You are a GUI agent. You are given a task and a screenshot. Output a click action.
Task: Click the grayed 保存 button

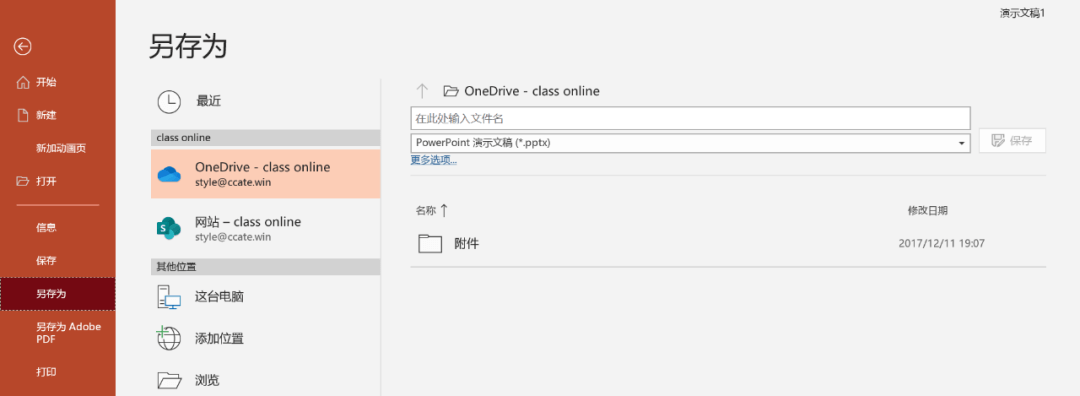click(1012, 140)
